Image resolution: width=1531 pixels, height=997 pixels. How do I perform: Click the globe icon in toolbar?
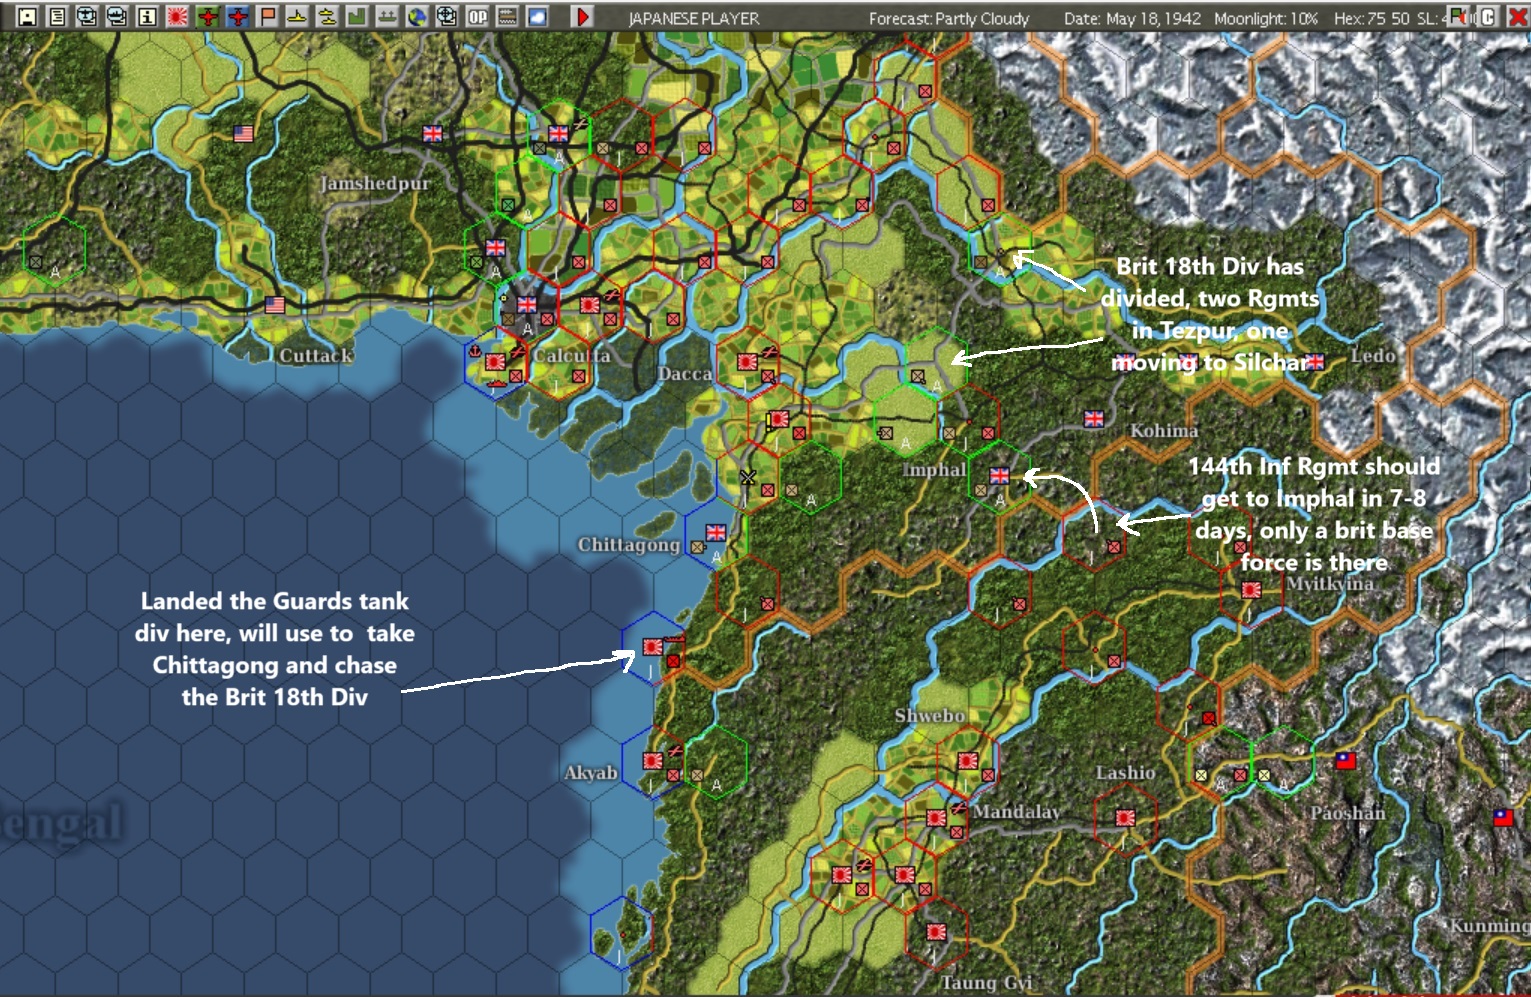pyautogui.click(x=417, y=17)
